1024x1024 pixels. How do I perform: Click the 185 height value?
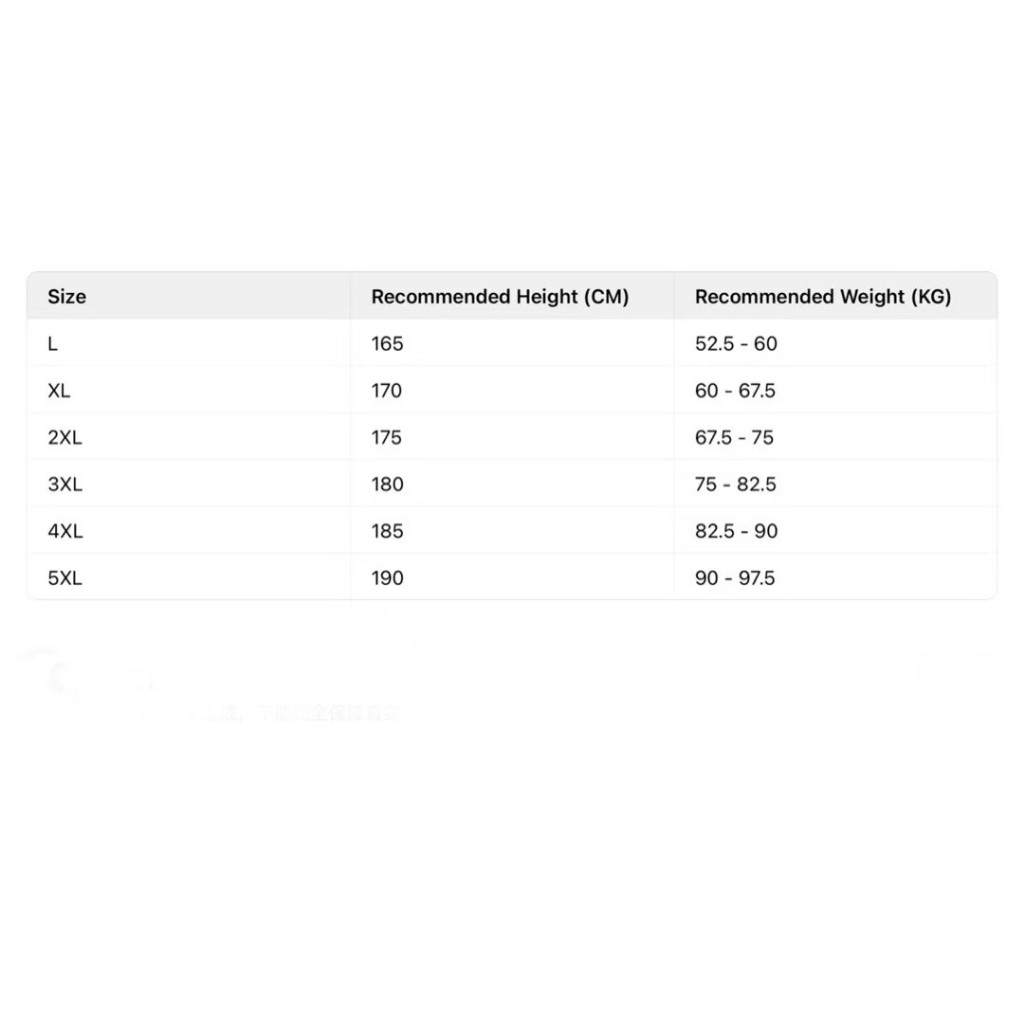pos(387,532)
